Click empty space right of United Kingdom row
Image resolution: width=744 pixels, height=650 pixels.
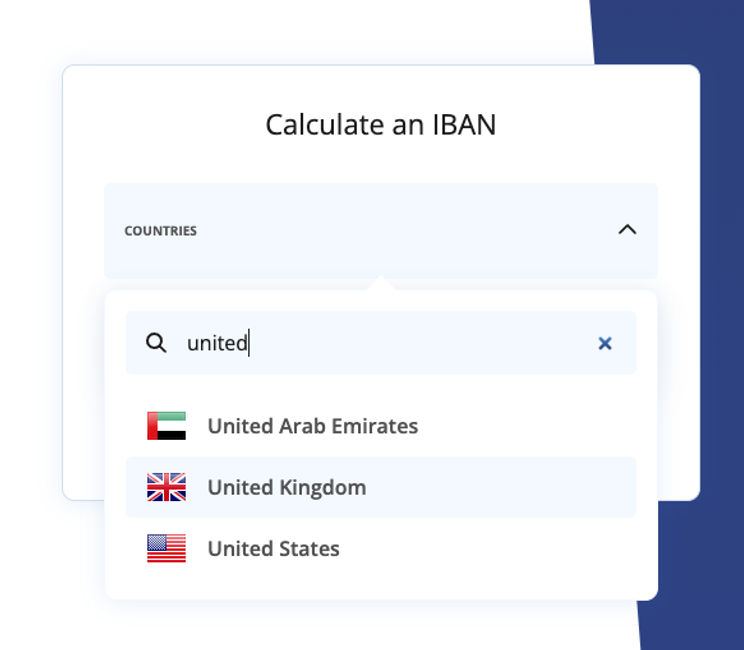520,487
